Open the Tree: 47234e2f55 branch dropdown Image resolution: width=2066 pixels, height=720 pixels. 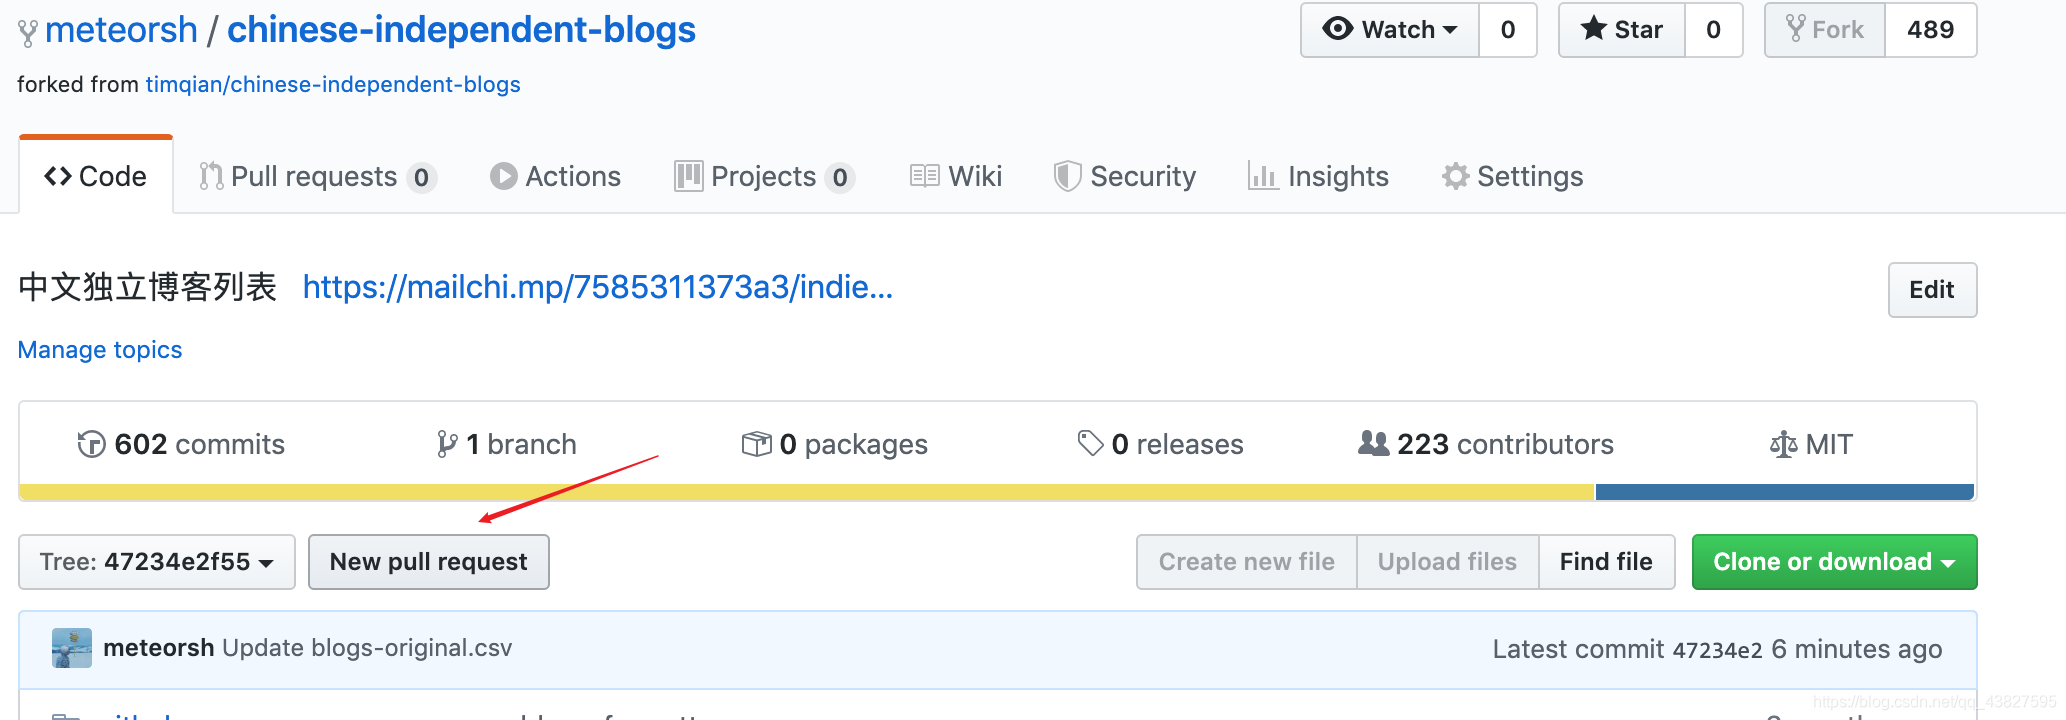[157, 562]
